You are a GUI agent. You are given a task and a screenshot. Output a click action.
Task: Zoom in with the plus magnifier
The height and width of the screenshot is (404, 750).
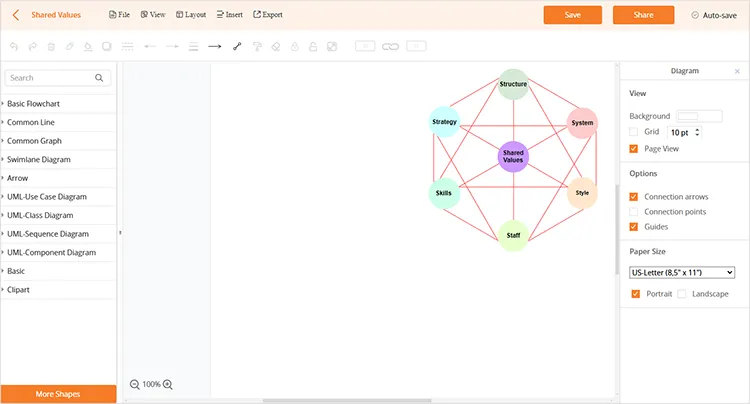(168, 384)
